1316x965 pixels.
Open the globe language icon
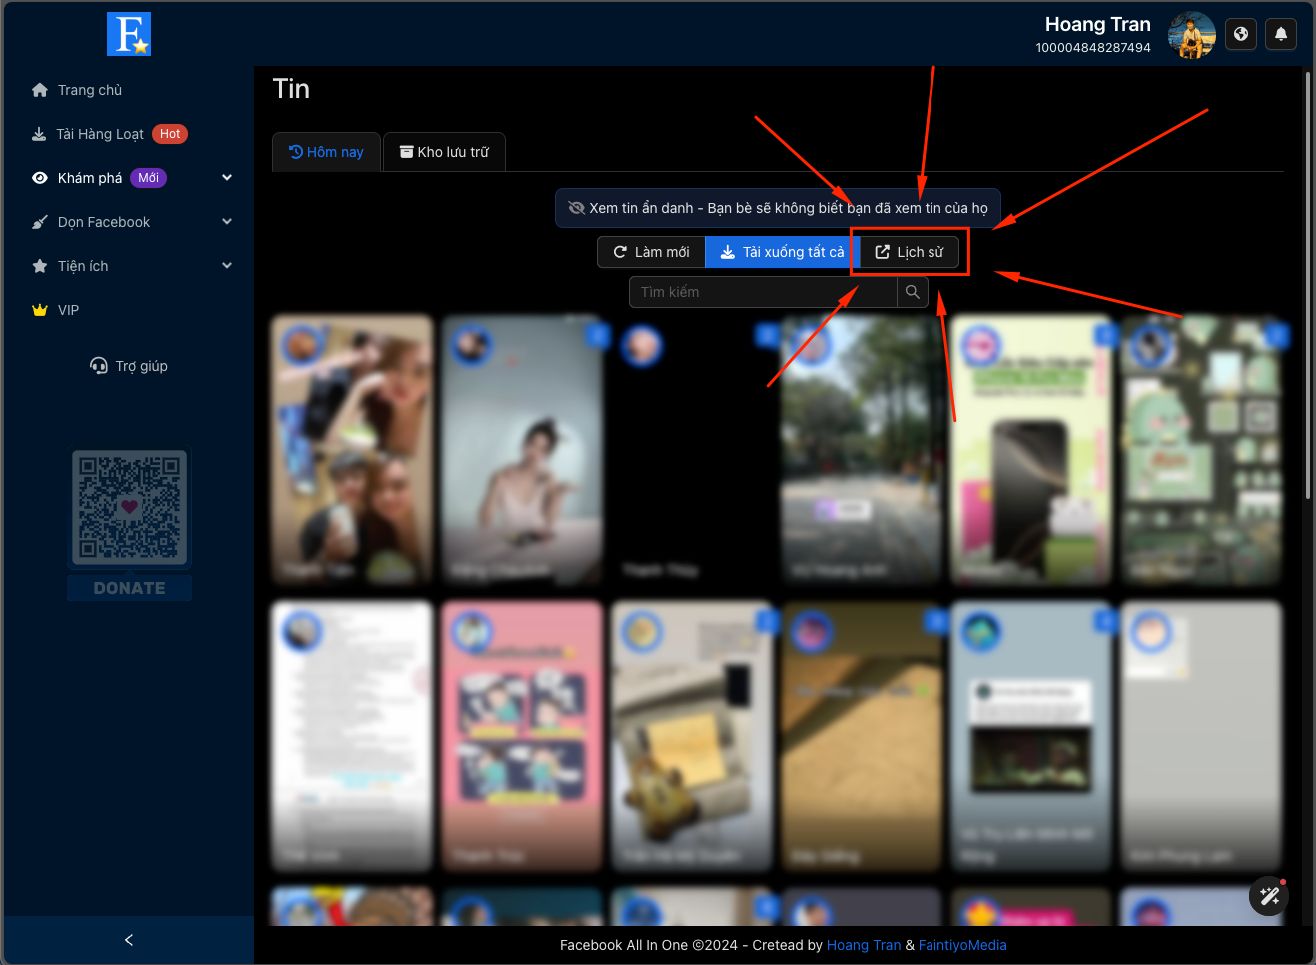point(1241,34)
